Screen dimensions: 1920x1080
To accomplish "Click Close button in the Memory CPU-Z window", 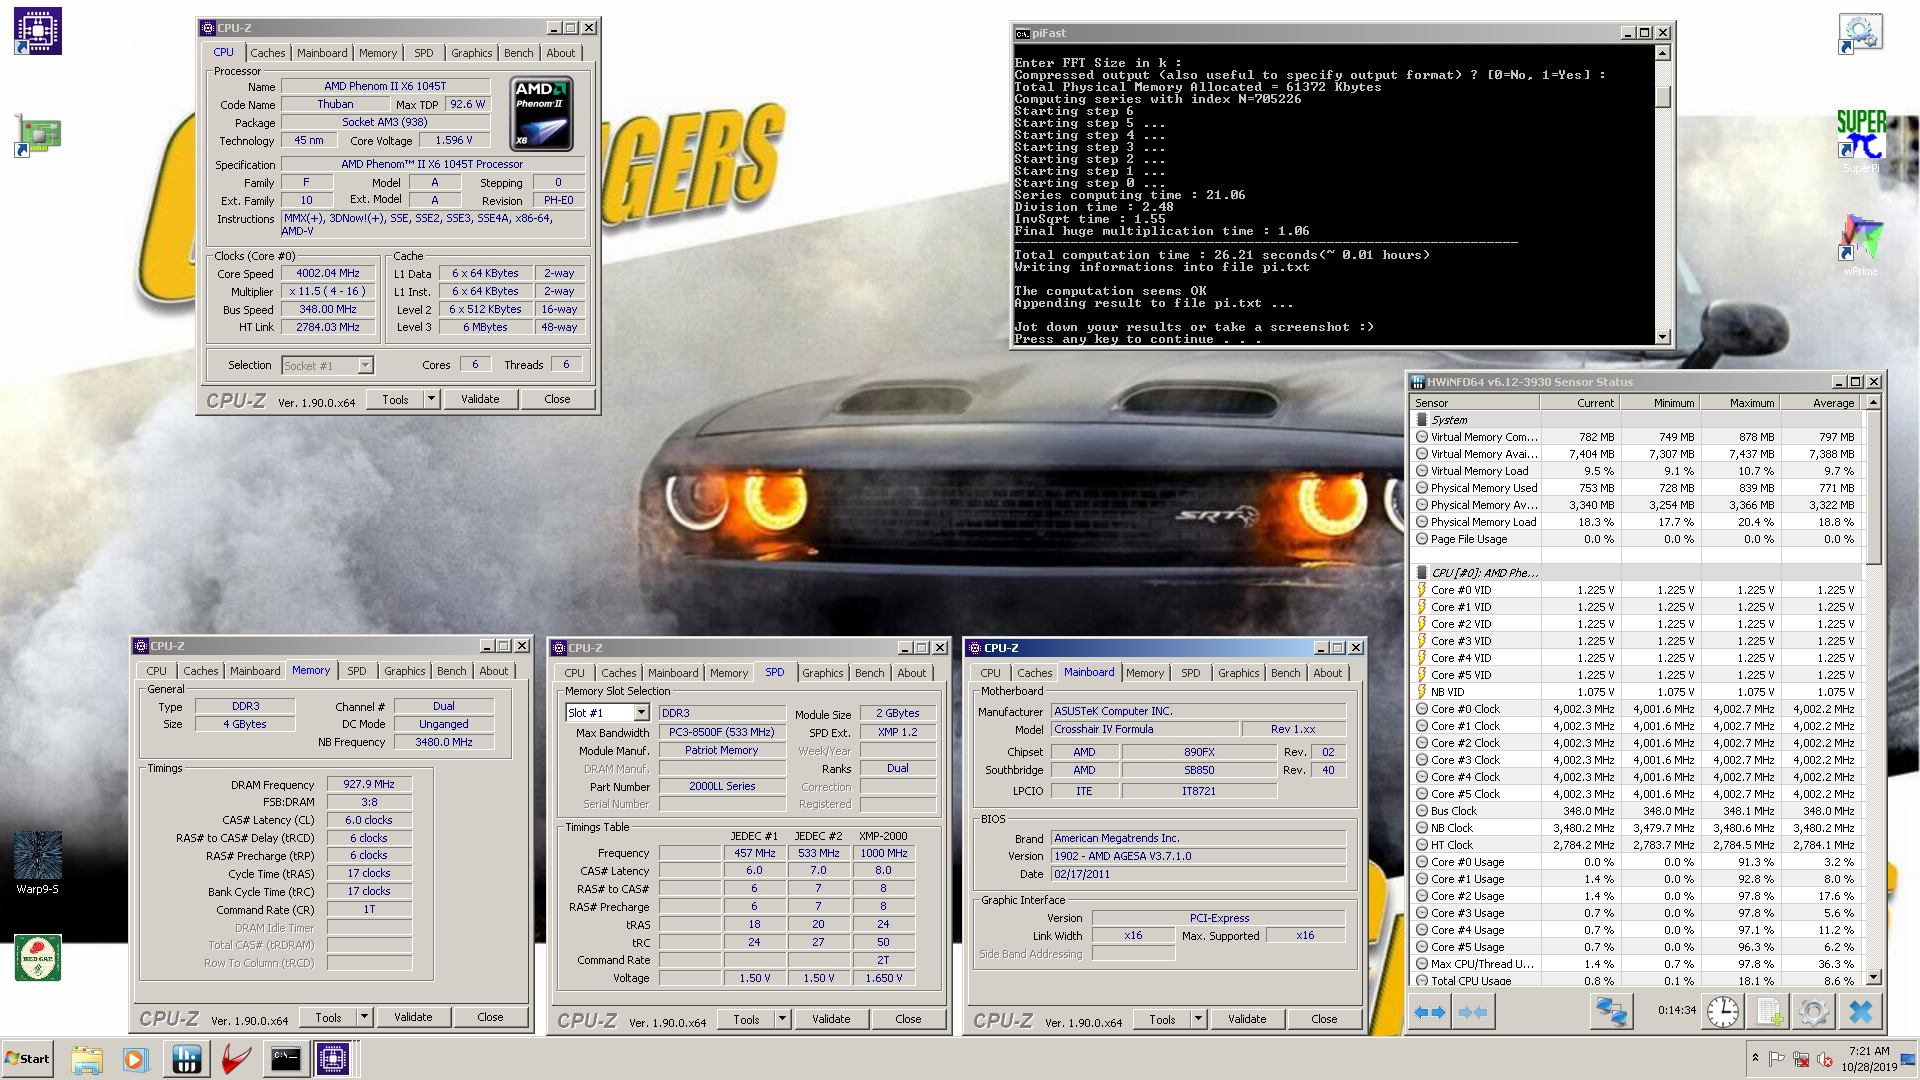I will 490,1017.
